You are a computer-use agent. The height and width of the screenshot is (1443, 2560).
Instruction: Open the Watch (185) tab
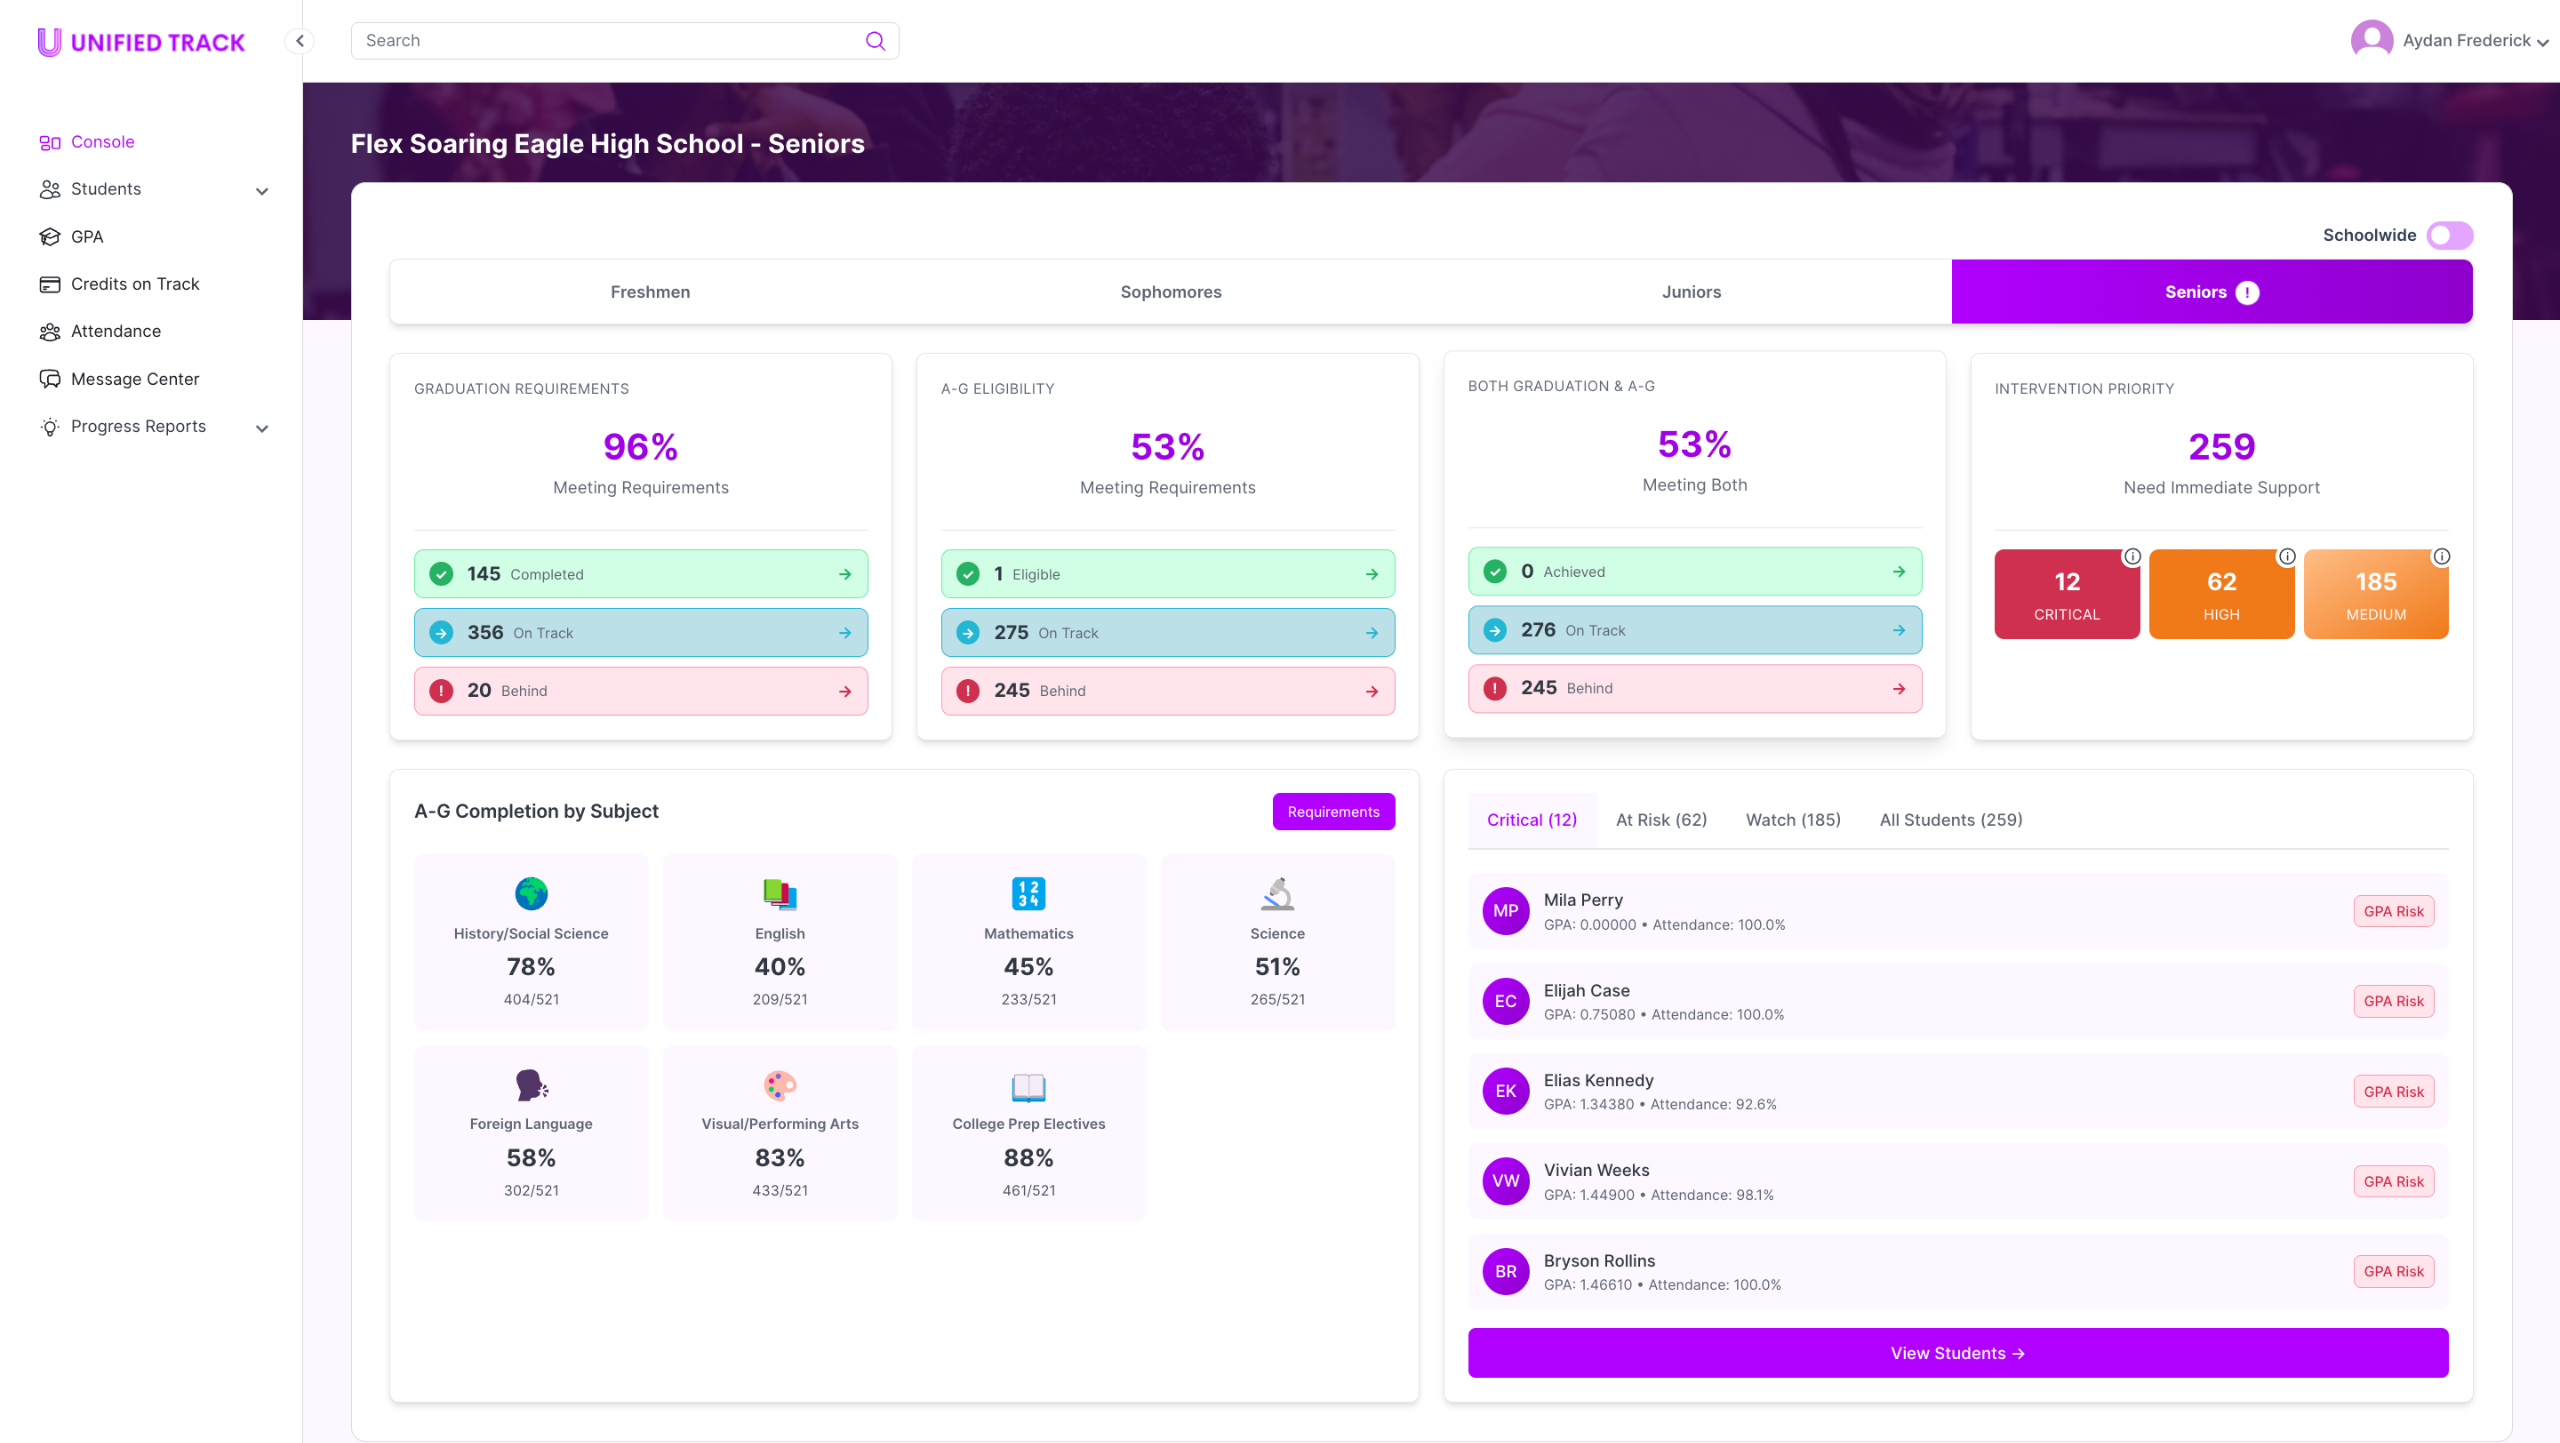coord(1793,820)
